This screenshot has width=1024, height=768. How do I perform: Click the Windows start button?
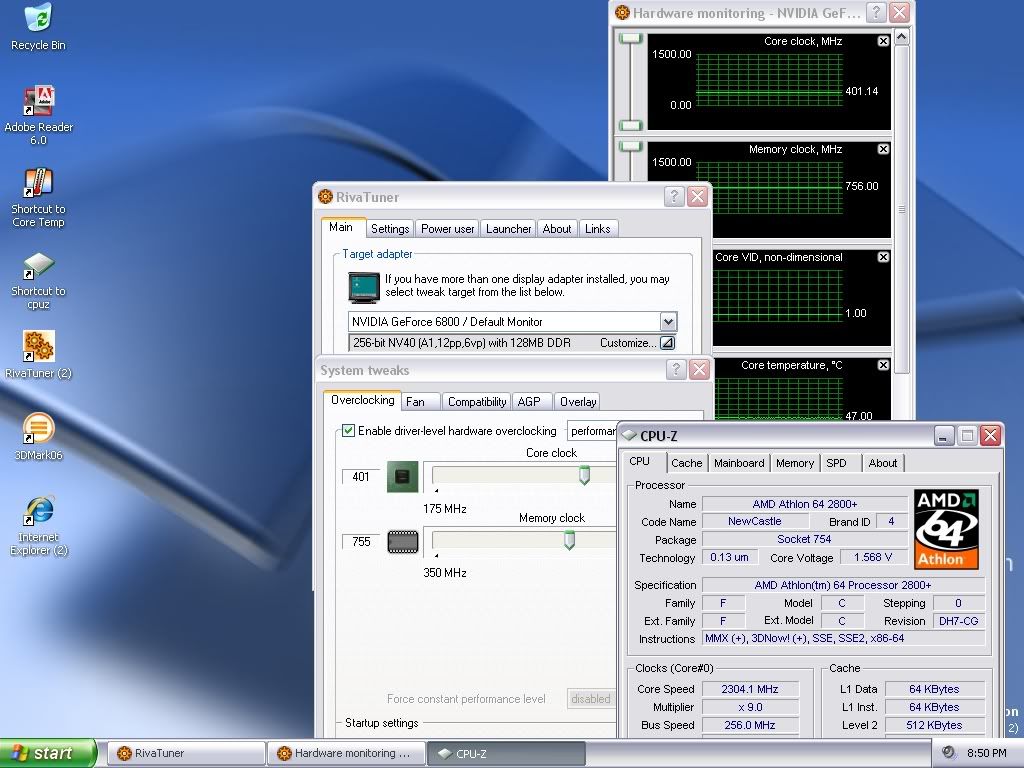[x=48, y=753]
